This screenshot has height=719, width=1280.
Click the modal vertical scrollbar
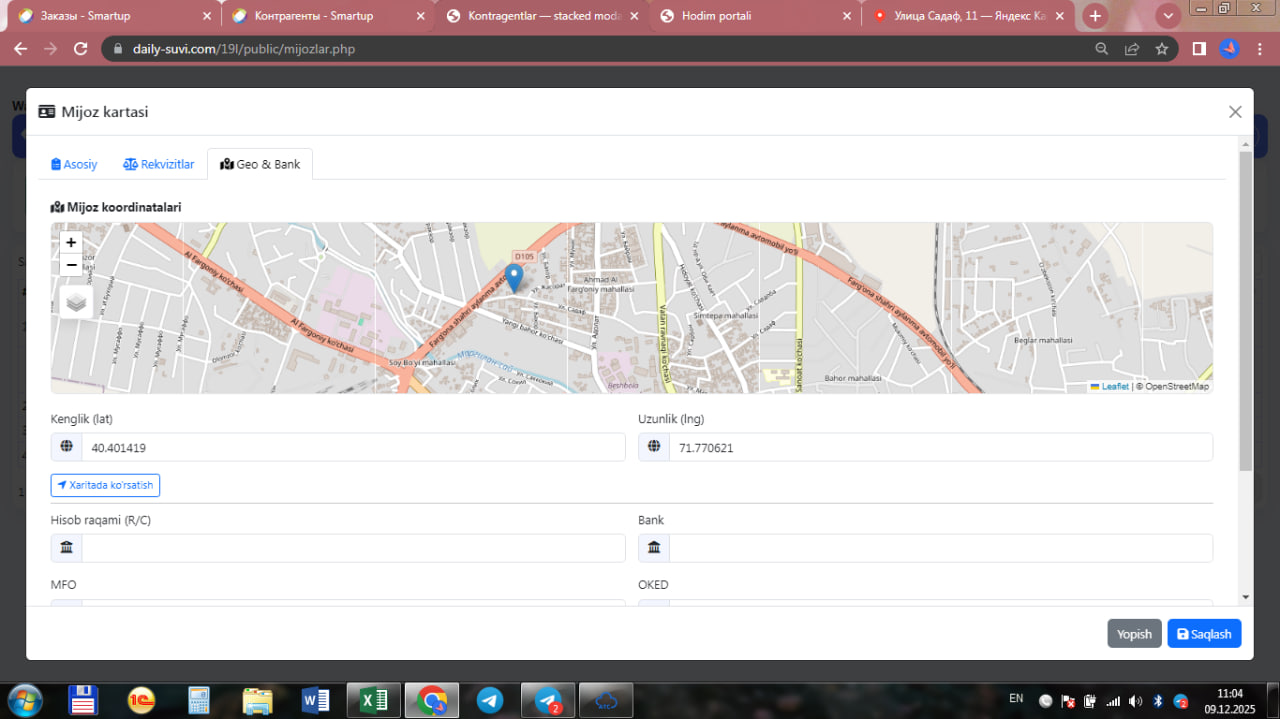(1245, 310)
